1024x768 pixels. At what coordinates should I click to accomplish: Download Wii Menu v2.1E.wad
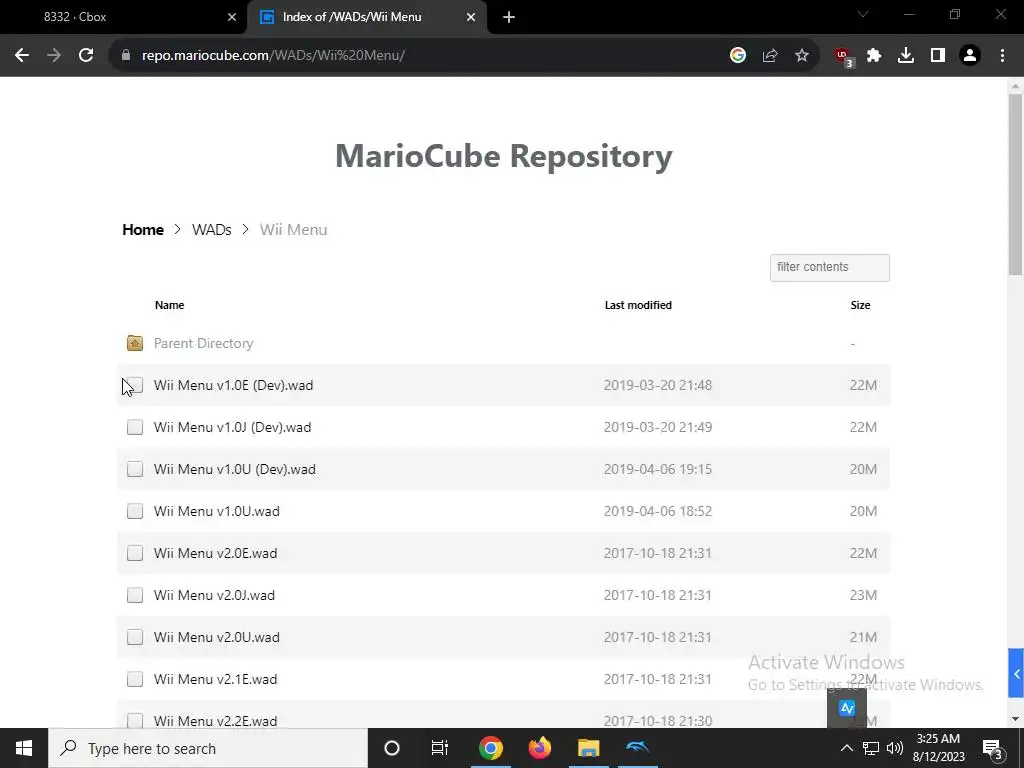[x=216, y=679]
